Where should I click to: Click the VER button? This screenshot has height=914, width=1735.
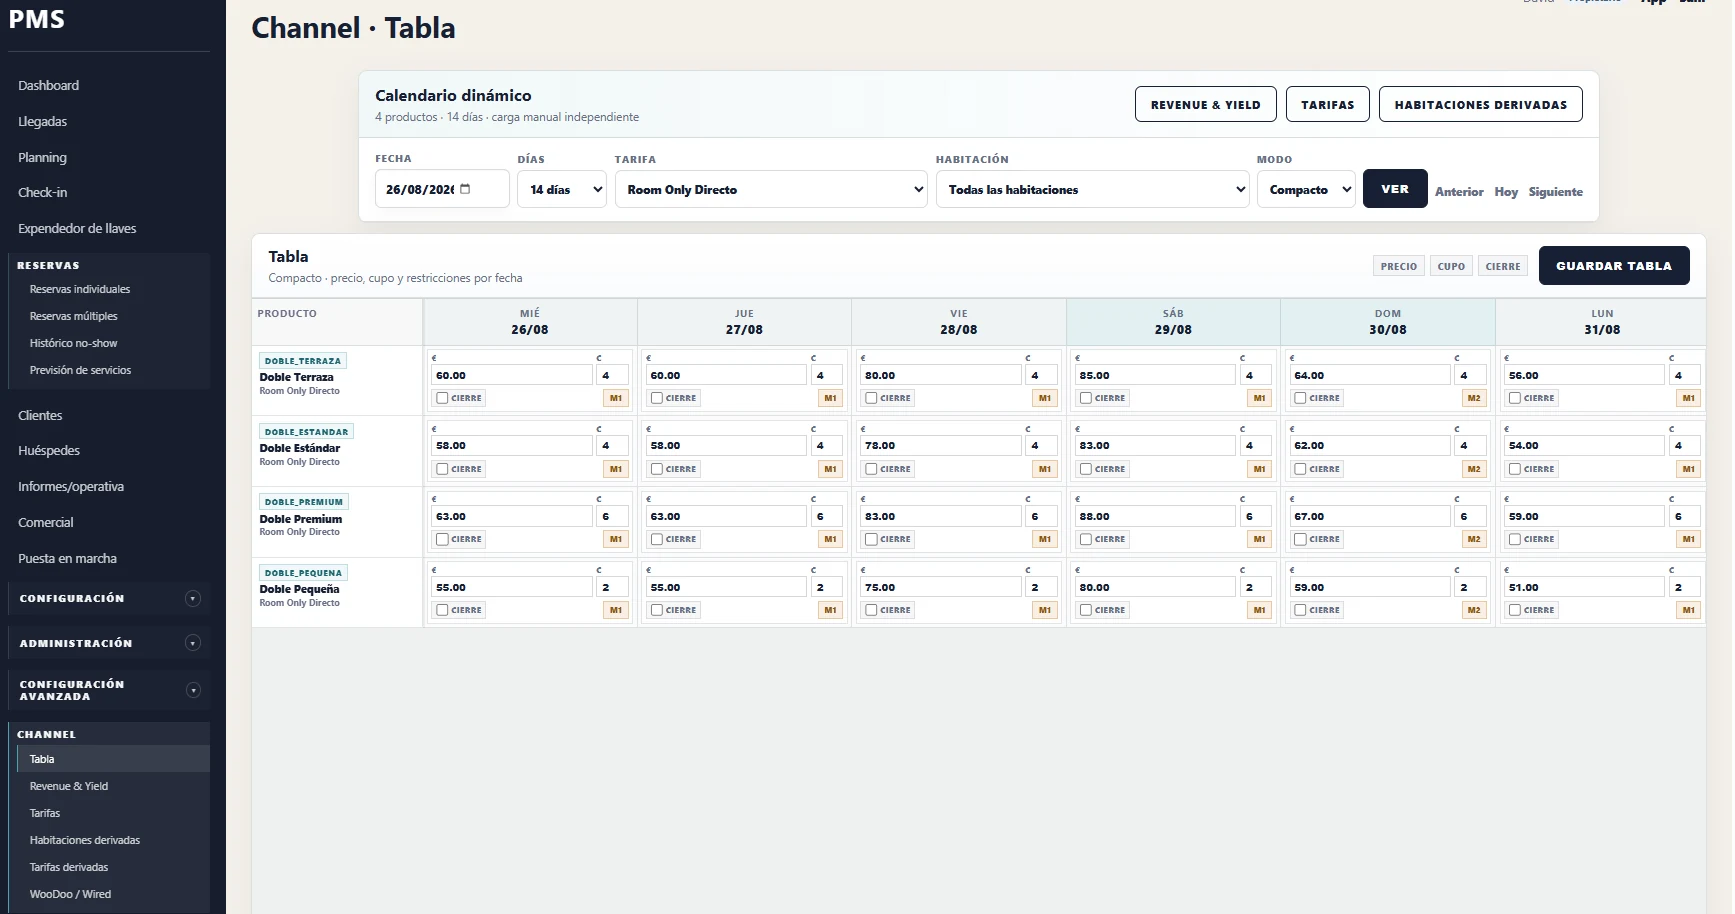[x=1395, y=189]
